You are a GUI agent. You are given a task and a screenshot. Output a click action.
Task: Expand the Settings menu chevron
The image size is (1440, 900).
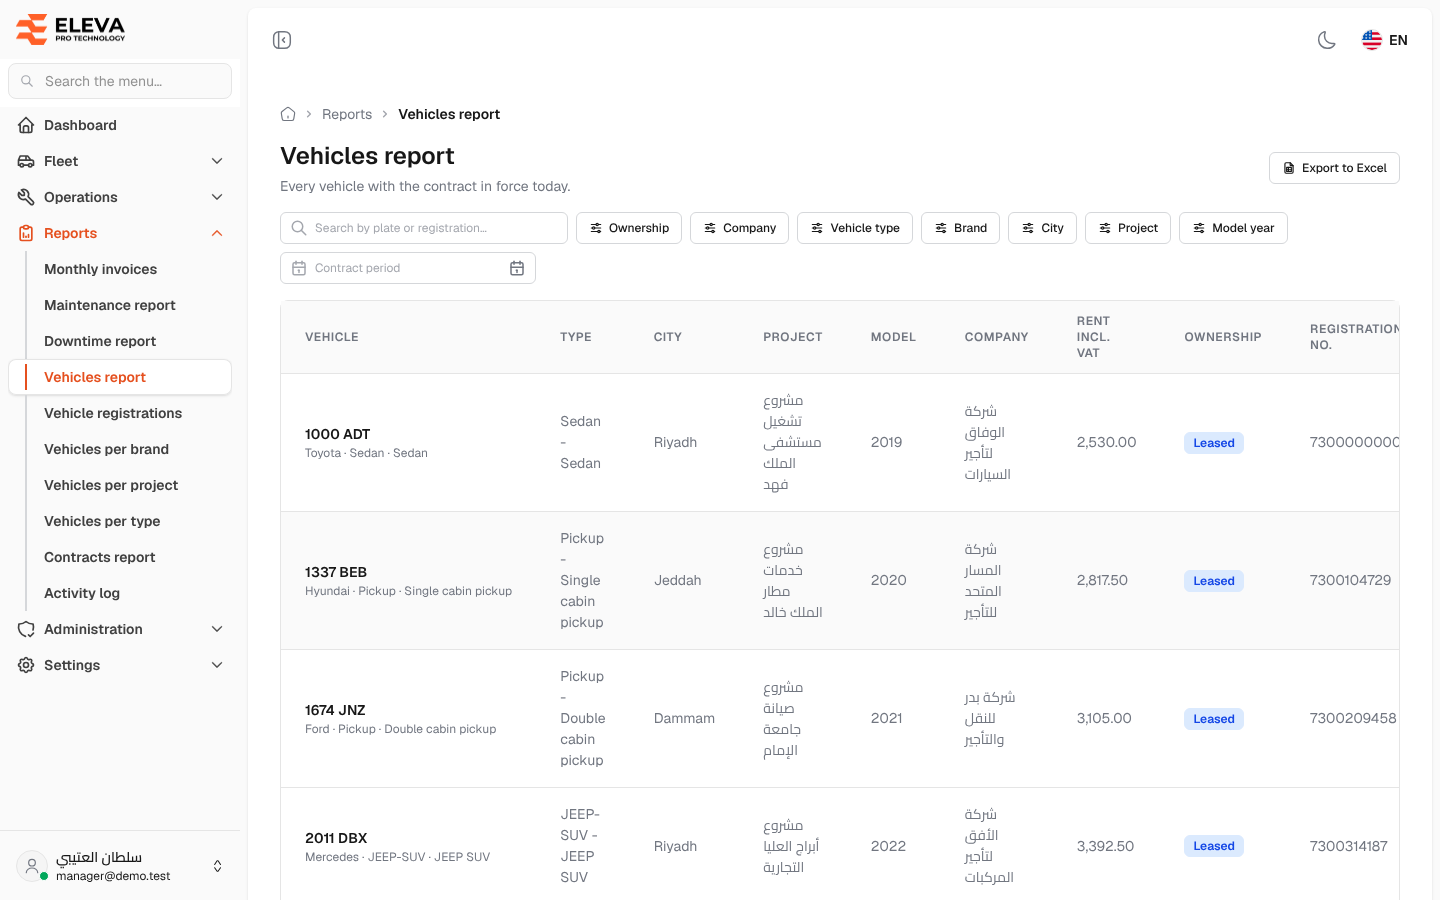point(217,665)
